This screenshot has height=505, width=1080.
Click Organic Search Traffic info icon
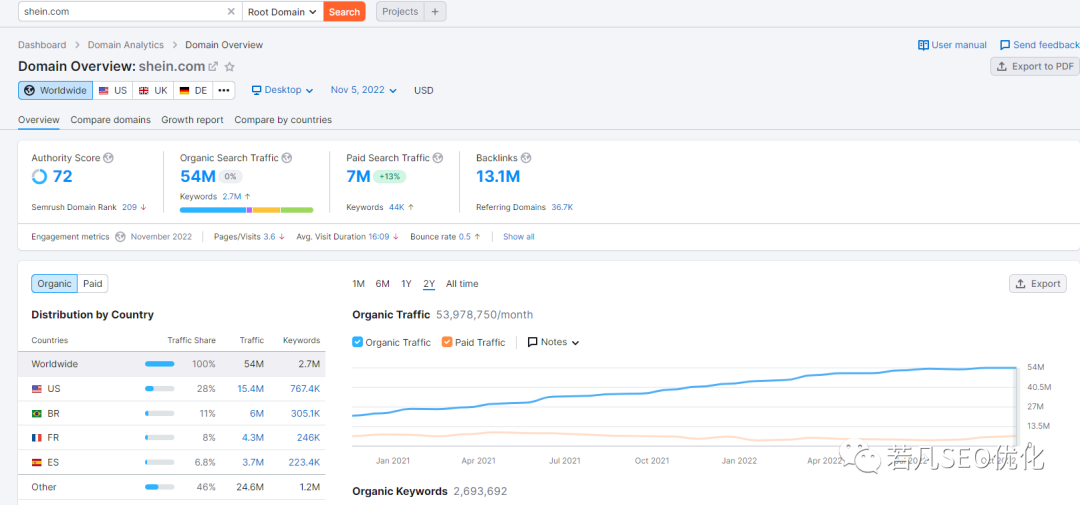tap(287, 158)
